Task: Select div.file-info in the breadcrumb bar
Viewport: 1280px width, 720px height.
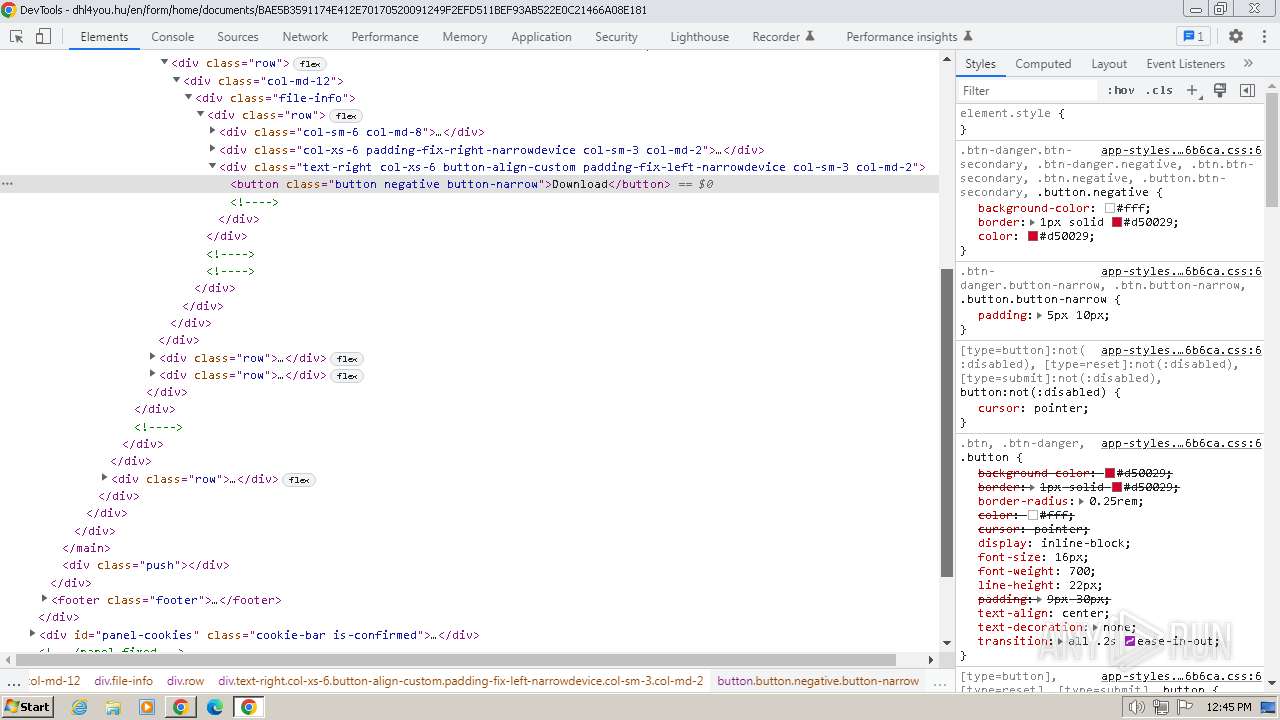Action: click(124, 681)
